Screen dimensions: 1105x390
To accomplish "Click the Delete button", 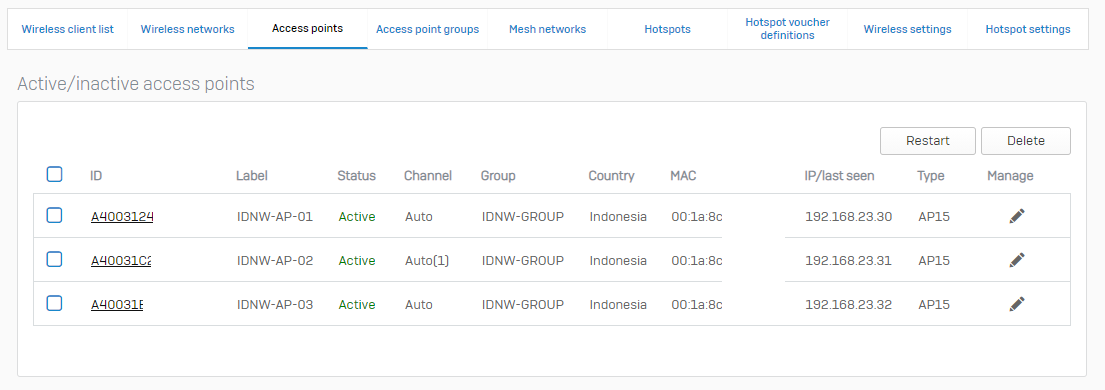I will [x=1025, y=141].
